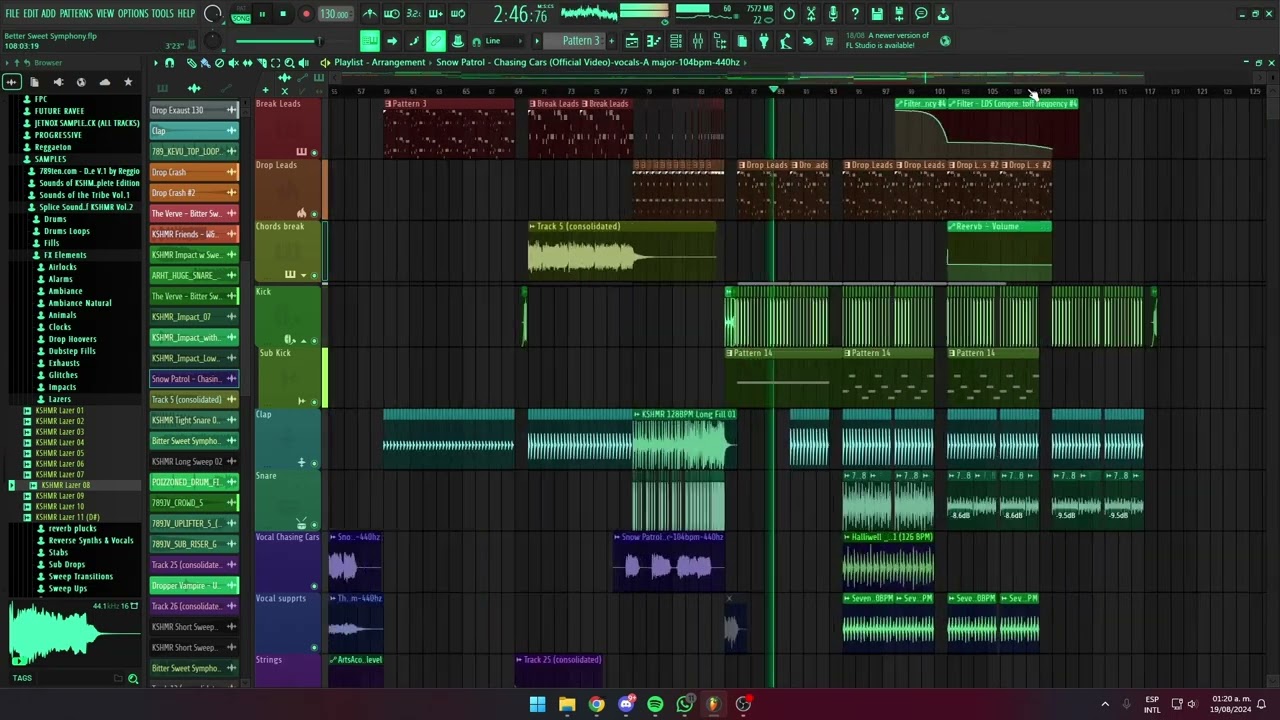
Task: Select the playlist zoom magnifier tool
Action: pos(290,63)
